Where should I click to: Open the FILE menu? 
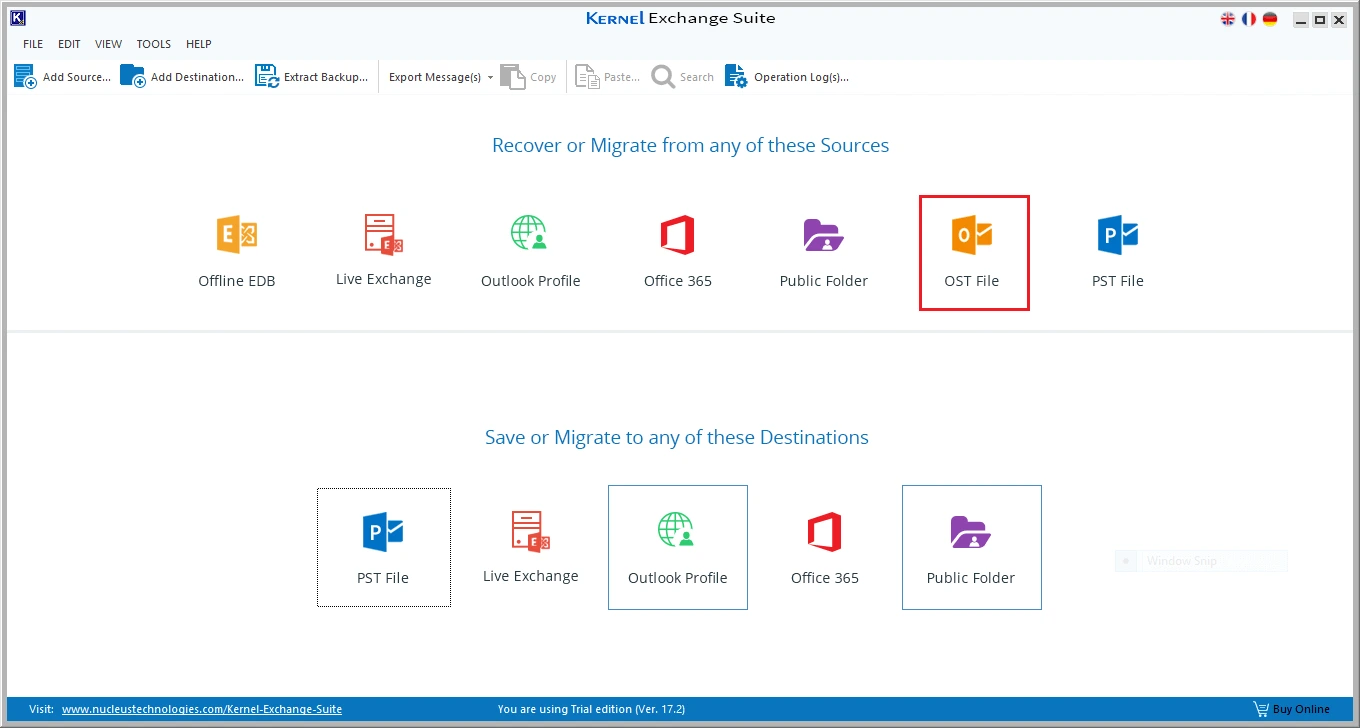coord(33,44)
